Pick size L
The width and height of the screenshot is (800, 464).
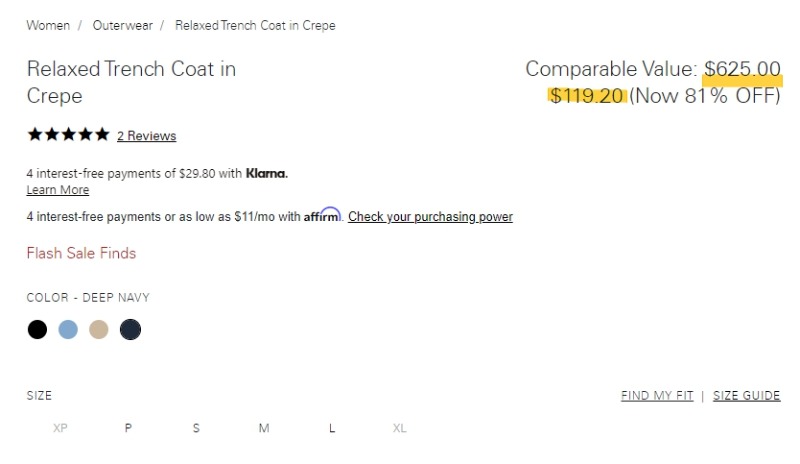(x=332, y=428)
